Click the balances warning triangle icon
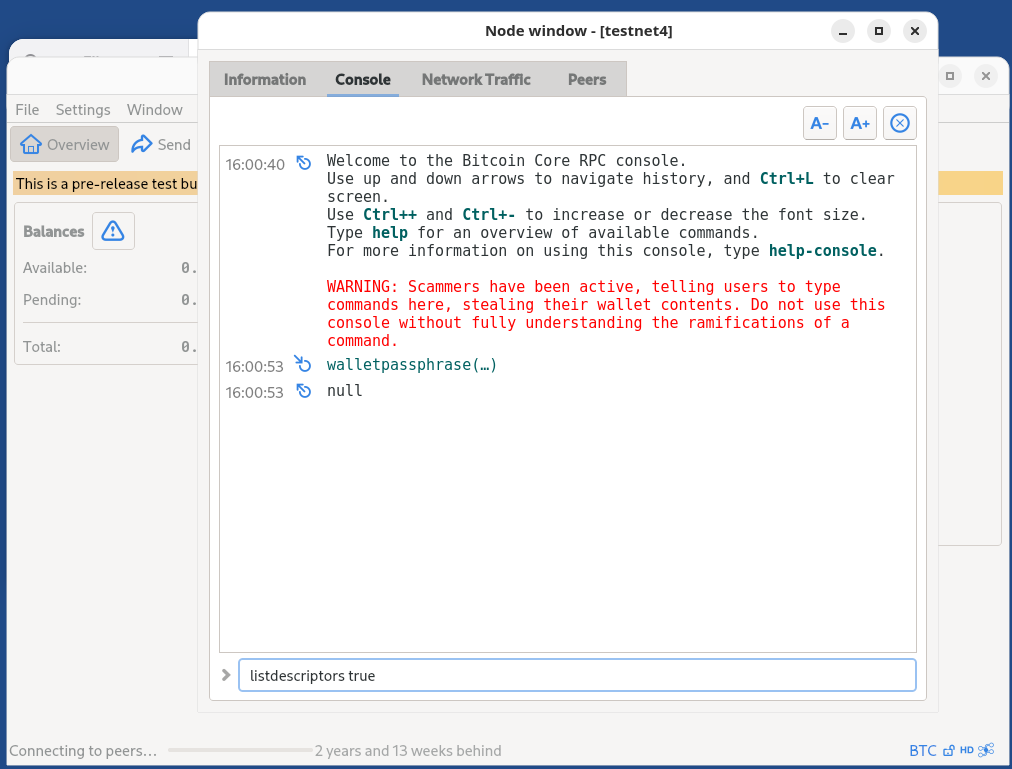The height and width of the screenshot is (769, 1012). point(113,231)
